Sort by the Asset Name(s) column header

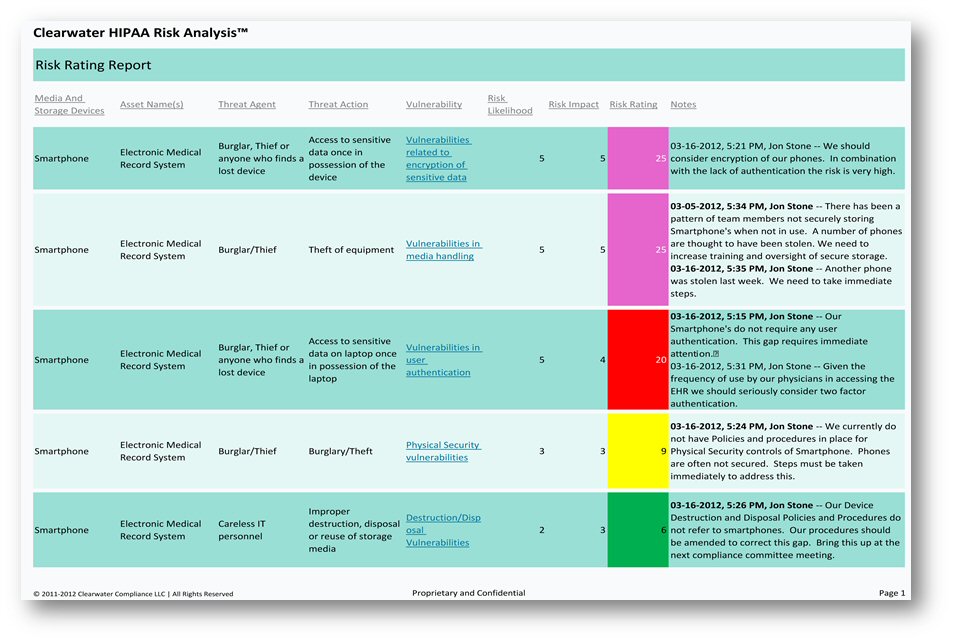point(154,103)
